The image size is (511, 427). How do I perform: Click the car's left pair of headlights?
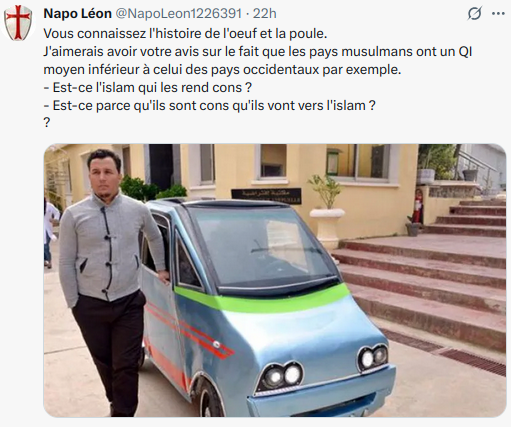pos(282,376)
